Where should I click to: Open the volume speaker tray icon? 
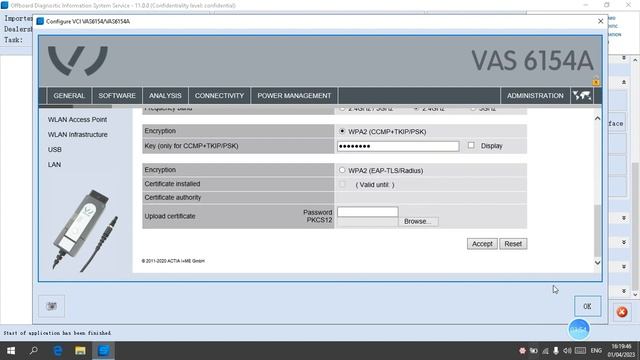567,351
